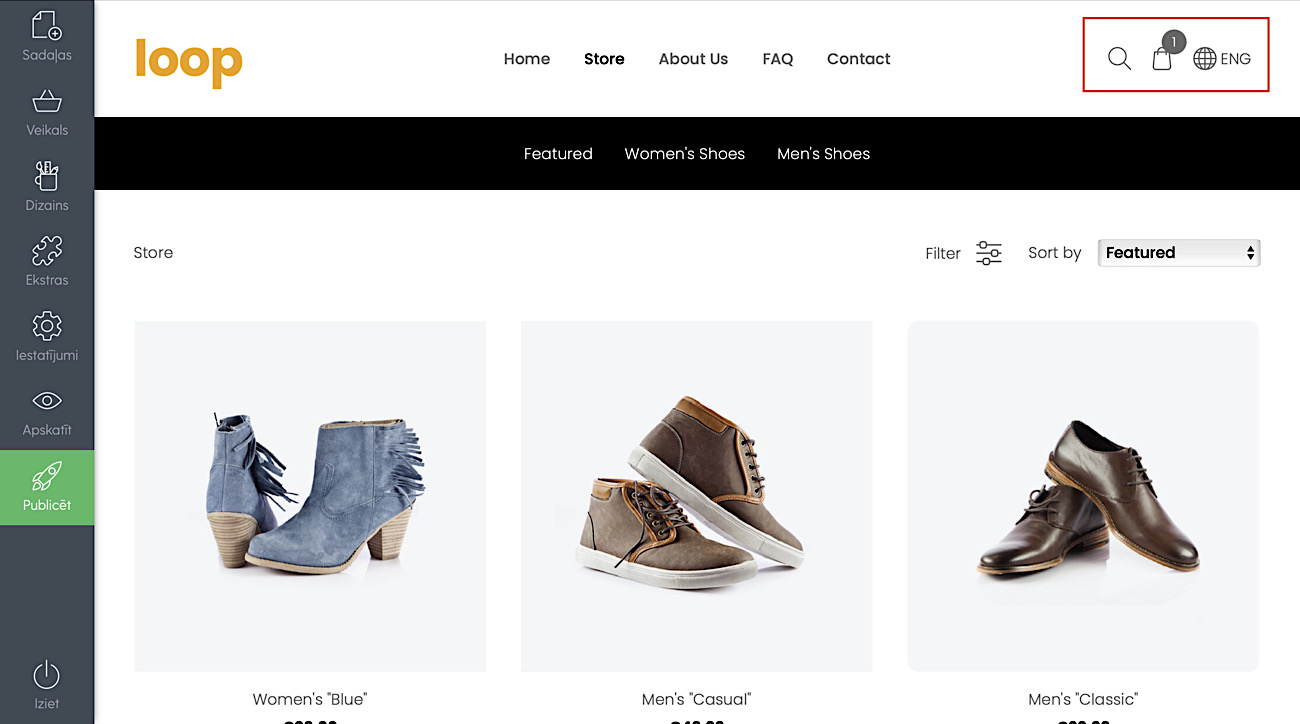Publish site with the Publicēt rocket button

click(x=47, y=487)
